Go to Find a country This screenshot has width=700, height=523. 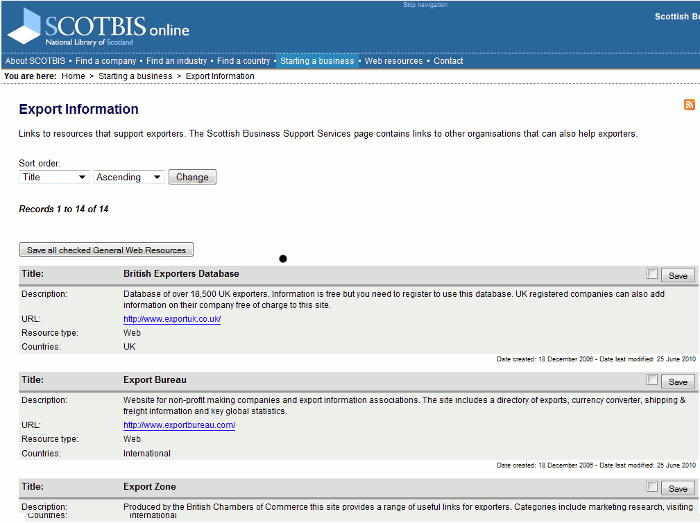(x=243, y=61)
